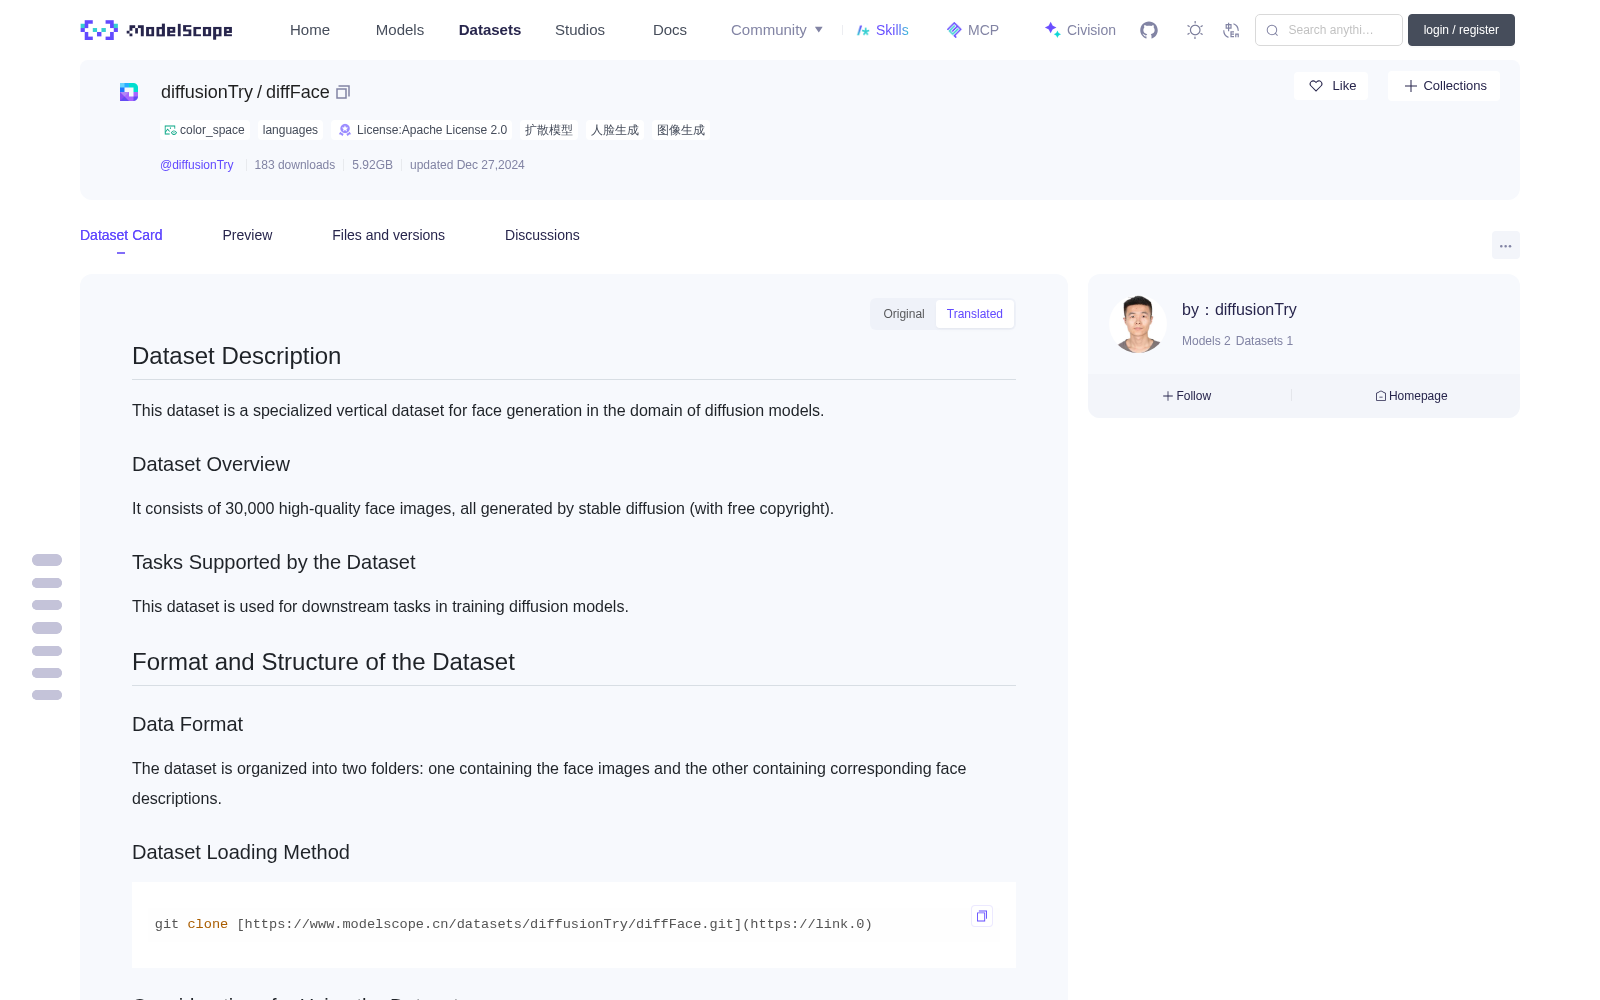Select the Dataset Card tab

click(121, 235)
